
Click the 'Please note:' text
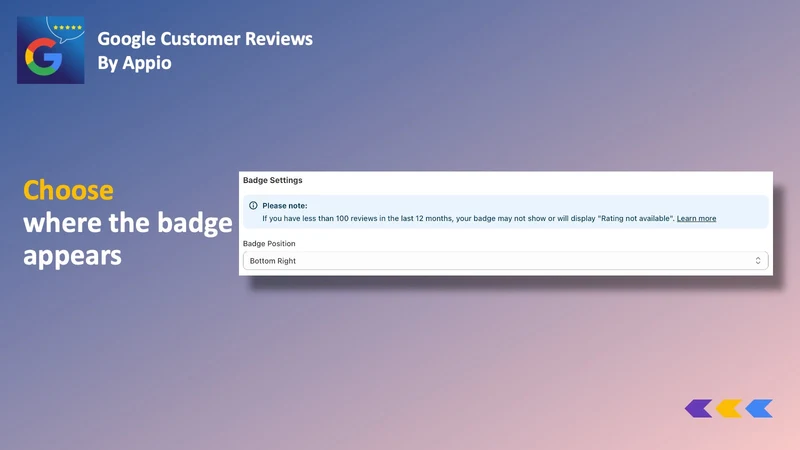[x=285, y=206]
